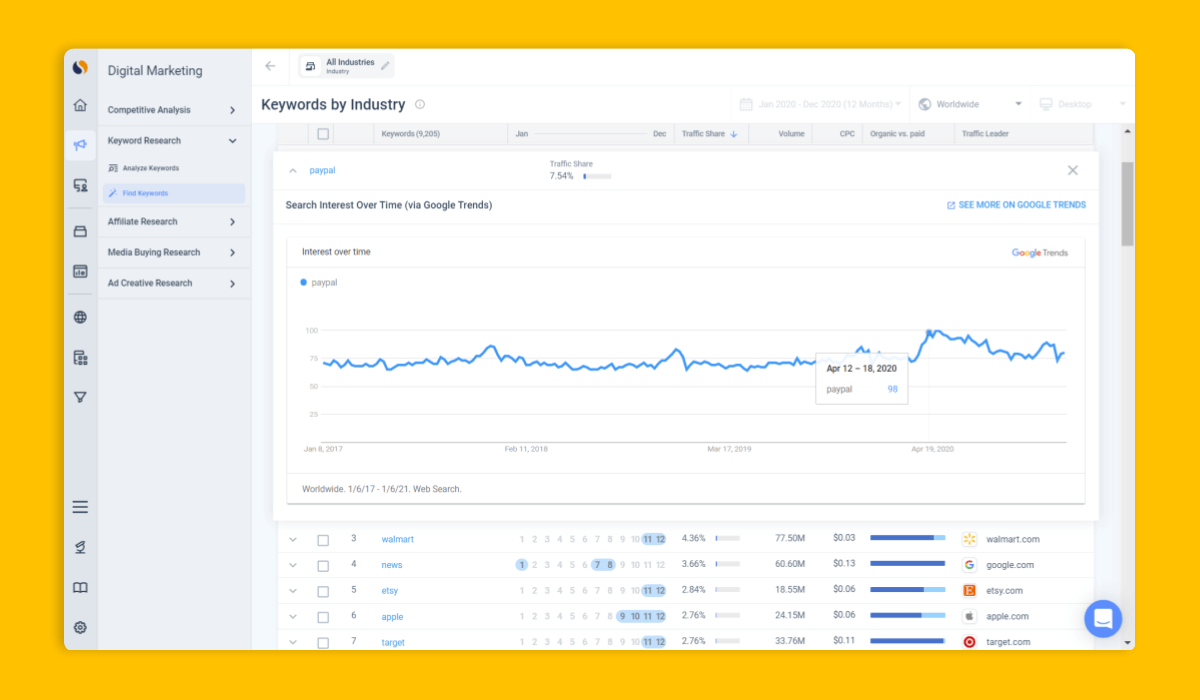
Task: Select the Digital Marketing megaphone icon
Action: pyautogui.click(x=80, y=144)
